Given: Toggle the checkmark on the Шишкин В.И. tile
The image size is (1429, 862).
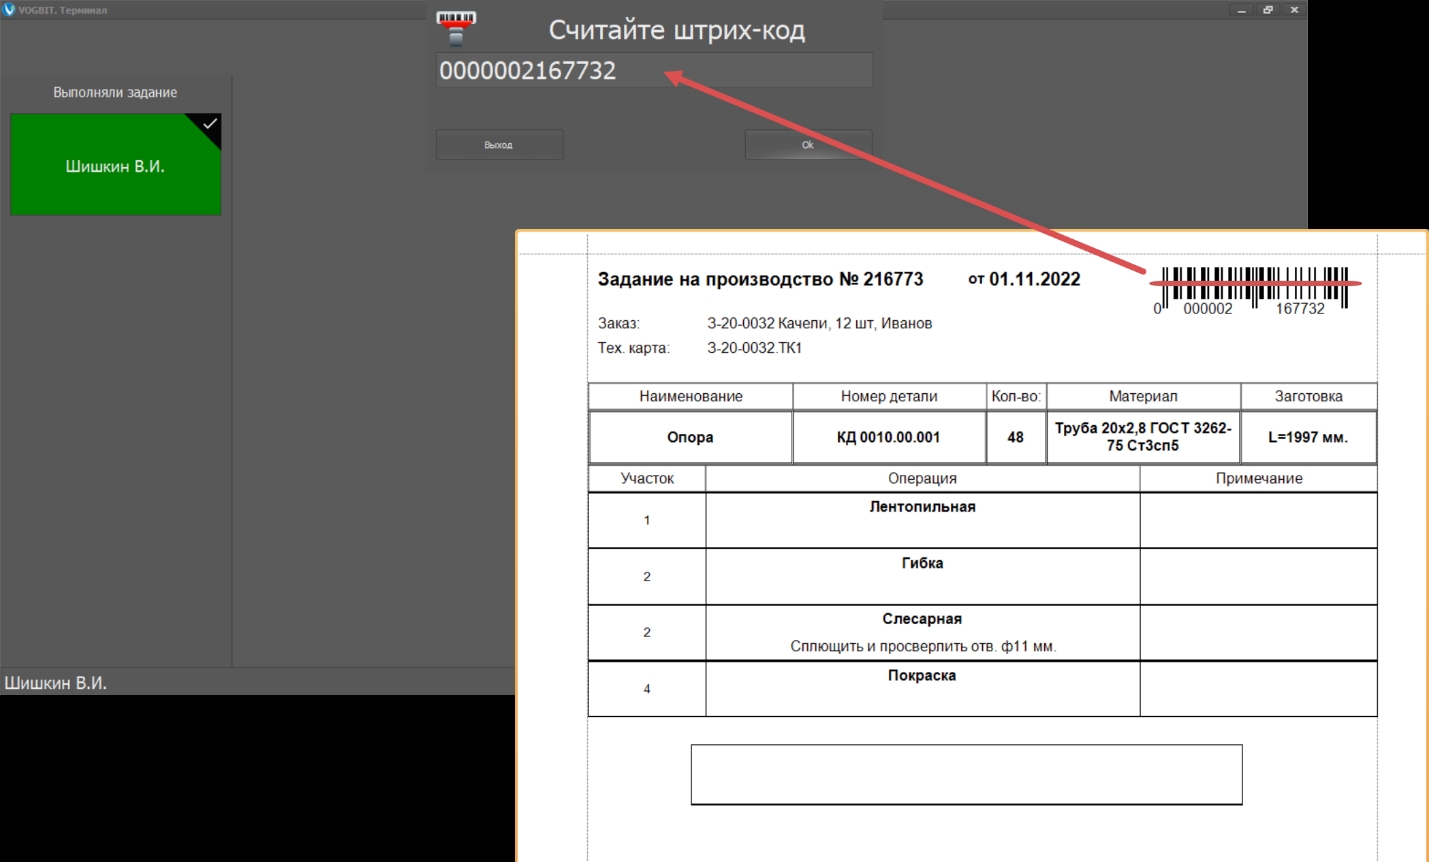Looking at the screenshot, I should (210, 124).
